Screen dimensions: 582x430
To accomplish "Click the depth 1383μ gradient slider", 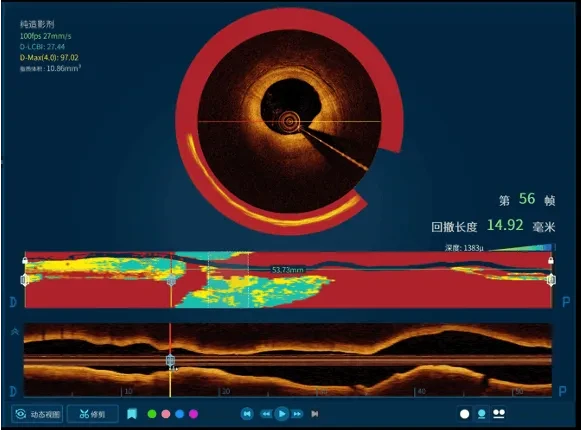I will pyautogui.click(x=521, y=247).
